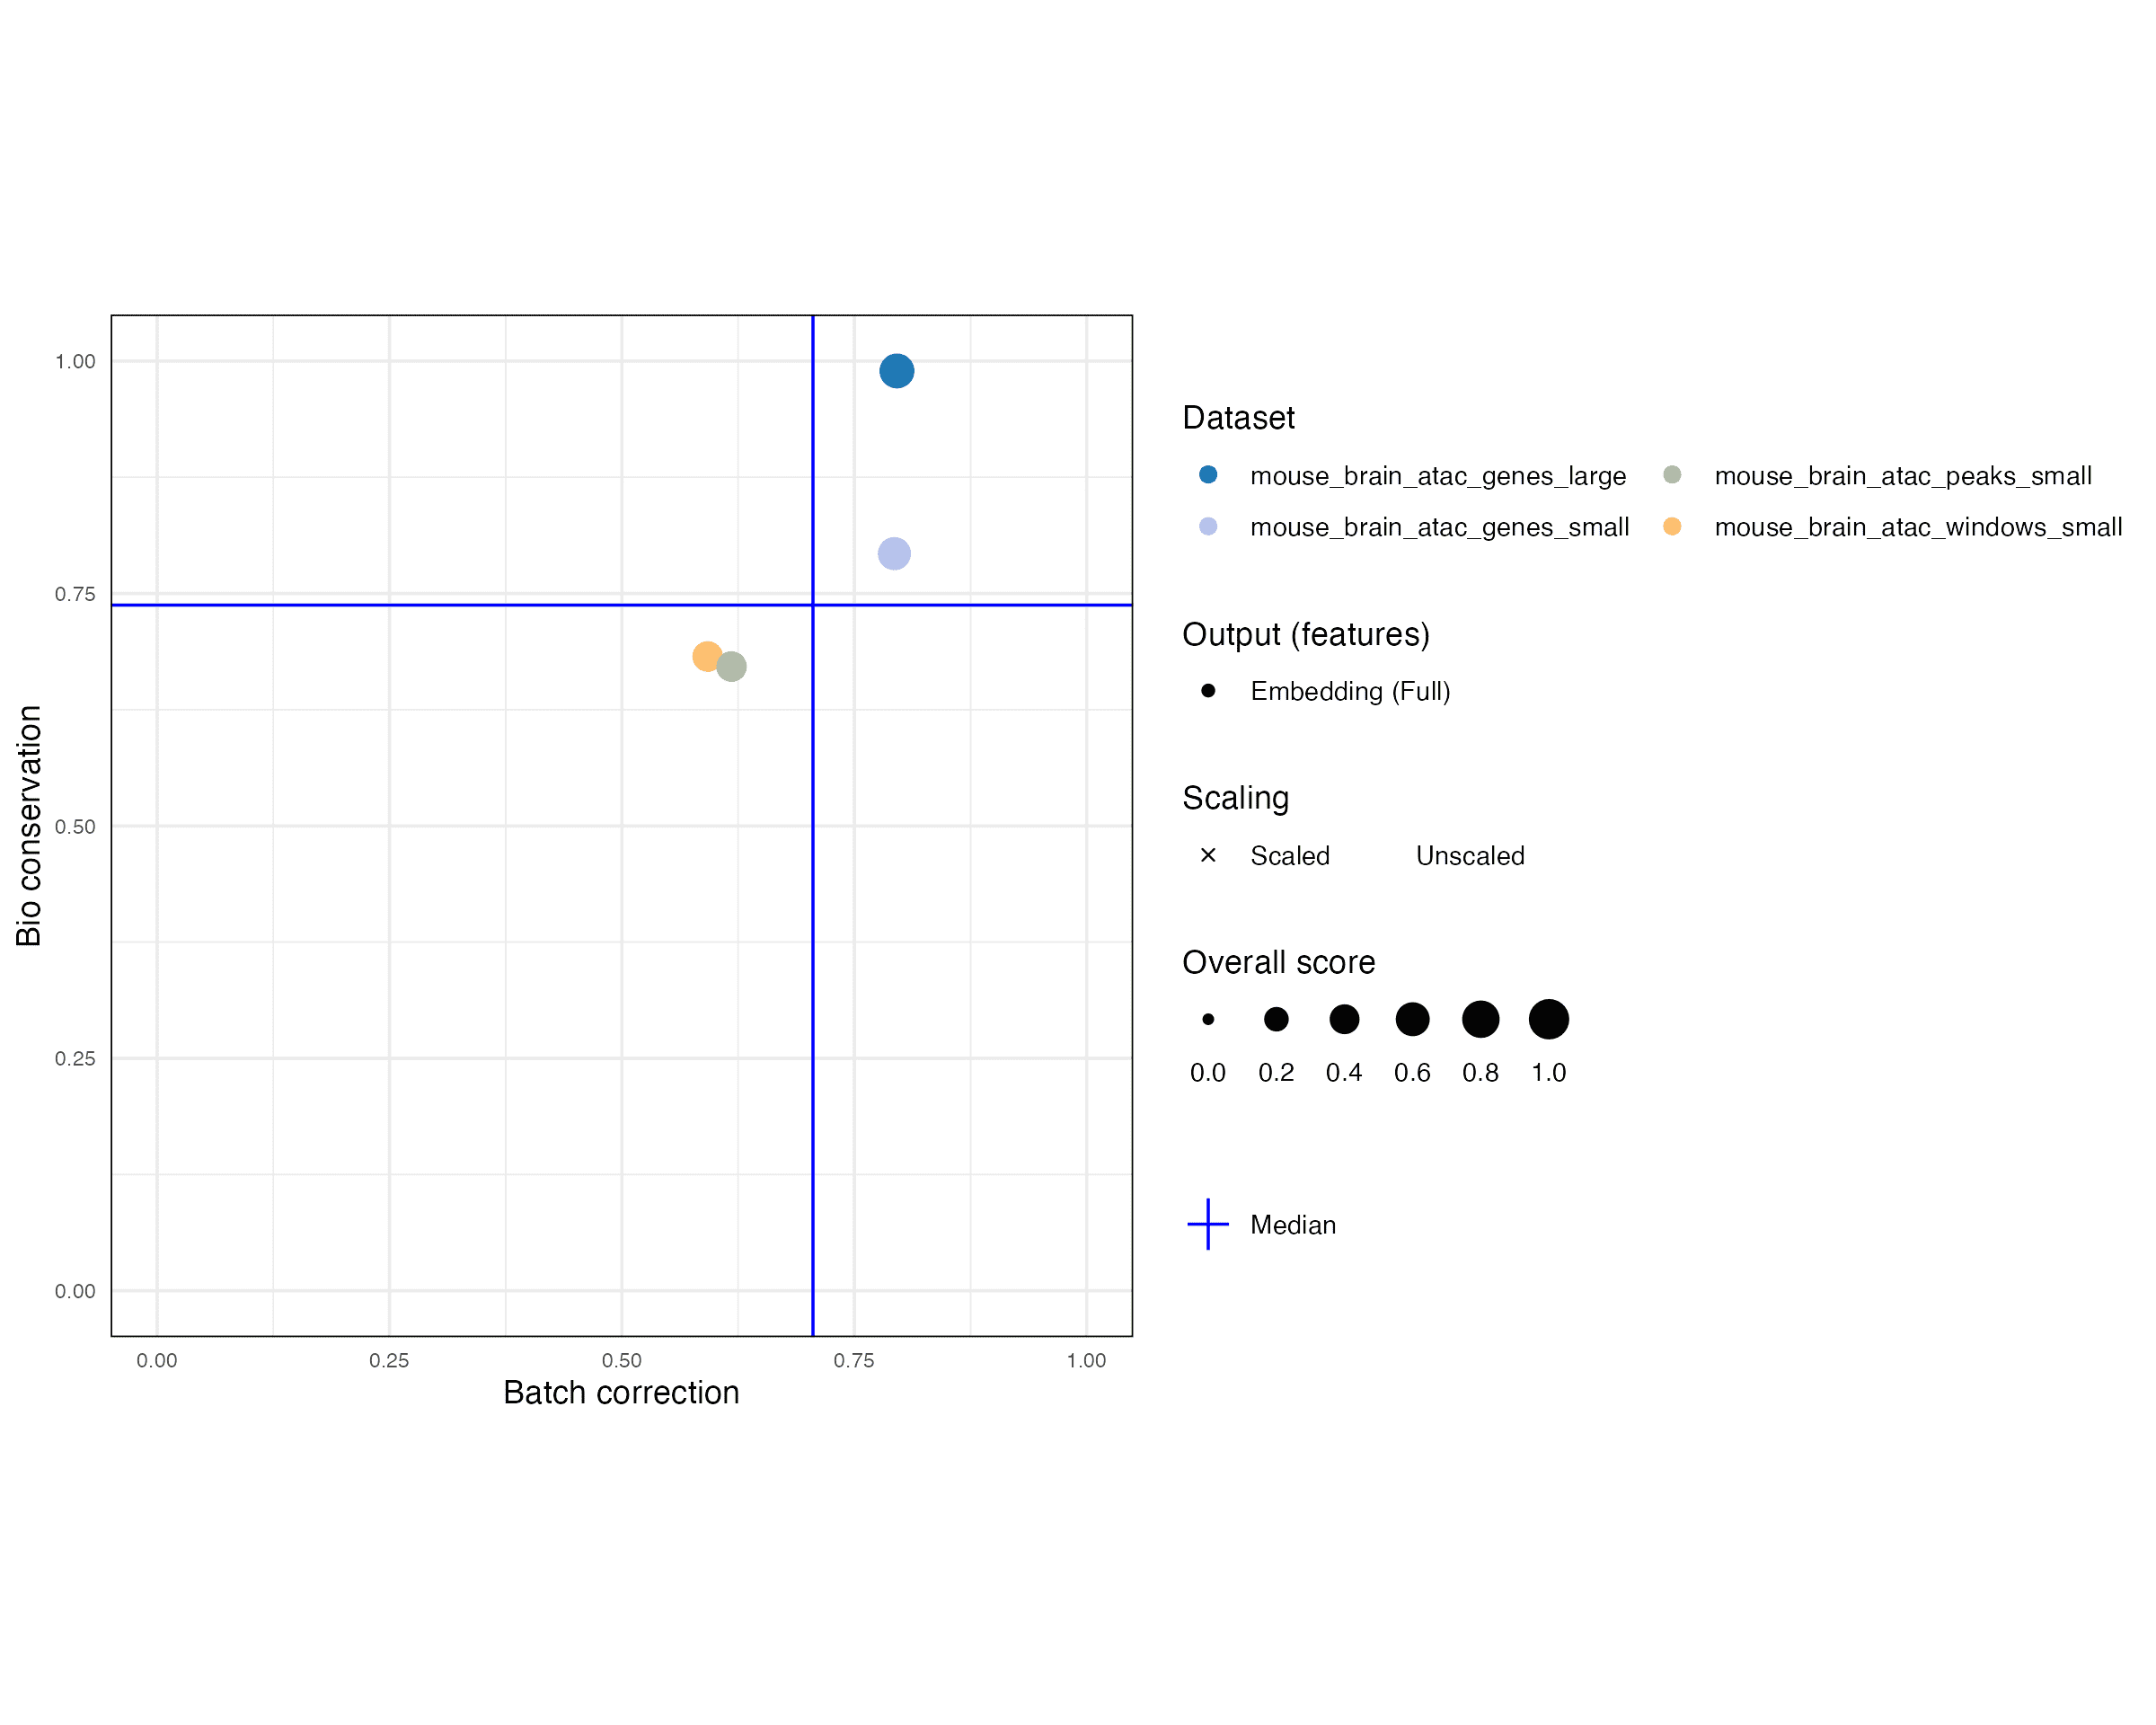This screenshot has width=2156, height=1725.
Task: Click the dark blue genes_large data point
Action: (x=896, y=371)
